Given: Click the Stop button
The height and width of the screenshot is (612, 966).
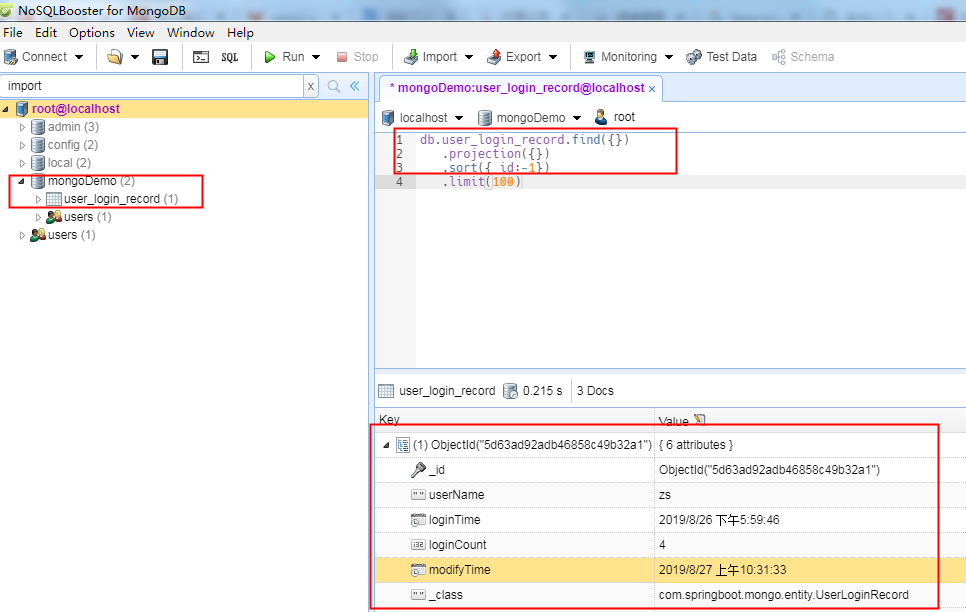Looking at the screenshot, I should 357,57.
